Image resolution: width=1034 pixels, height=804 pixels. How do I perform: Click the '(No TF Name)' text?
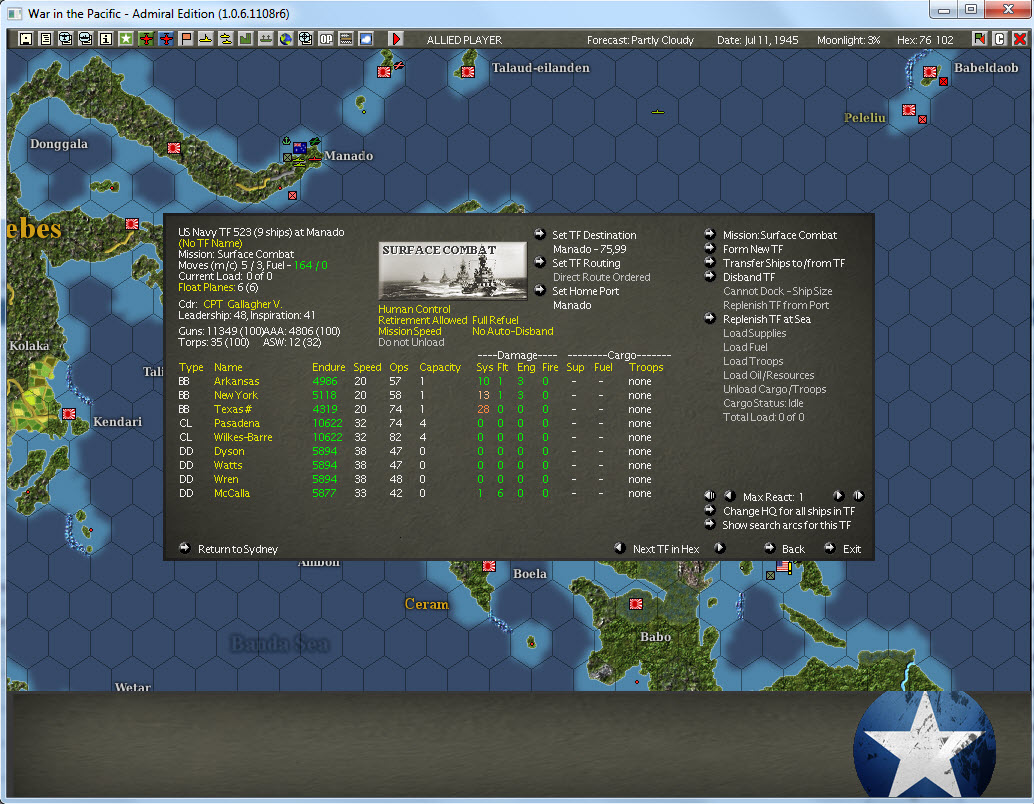pyautogui.click(x=210, y=243)
